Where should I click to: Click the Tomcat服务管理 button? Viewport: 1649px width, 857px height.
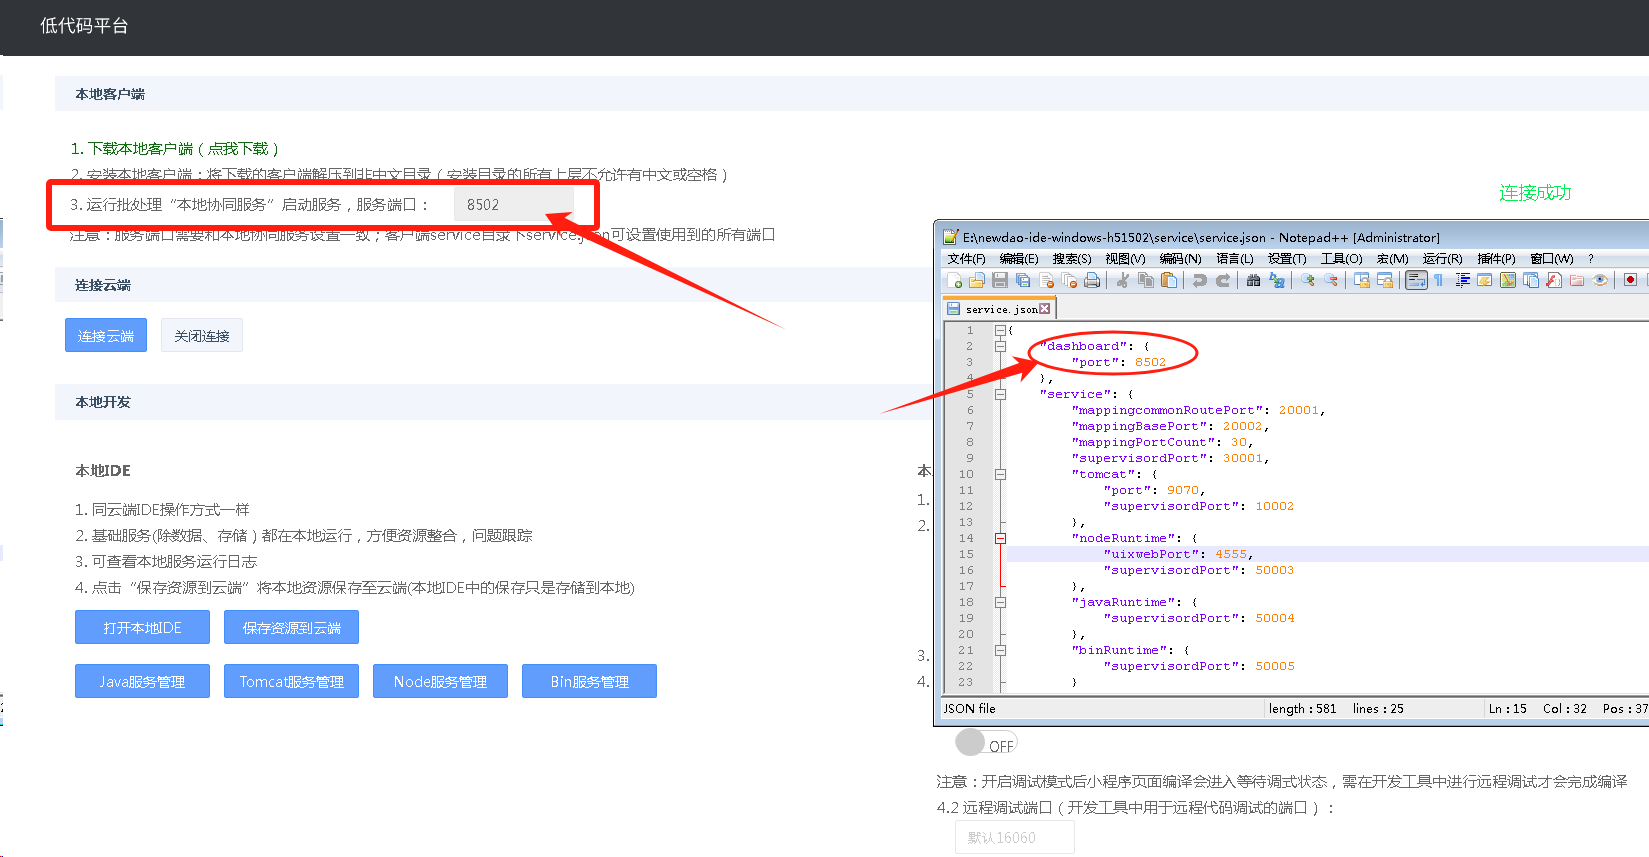tap(291, 681)
